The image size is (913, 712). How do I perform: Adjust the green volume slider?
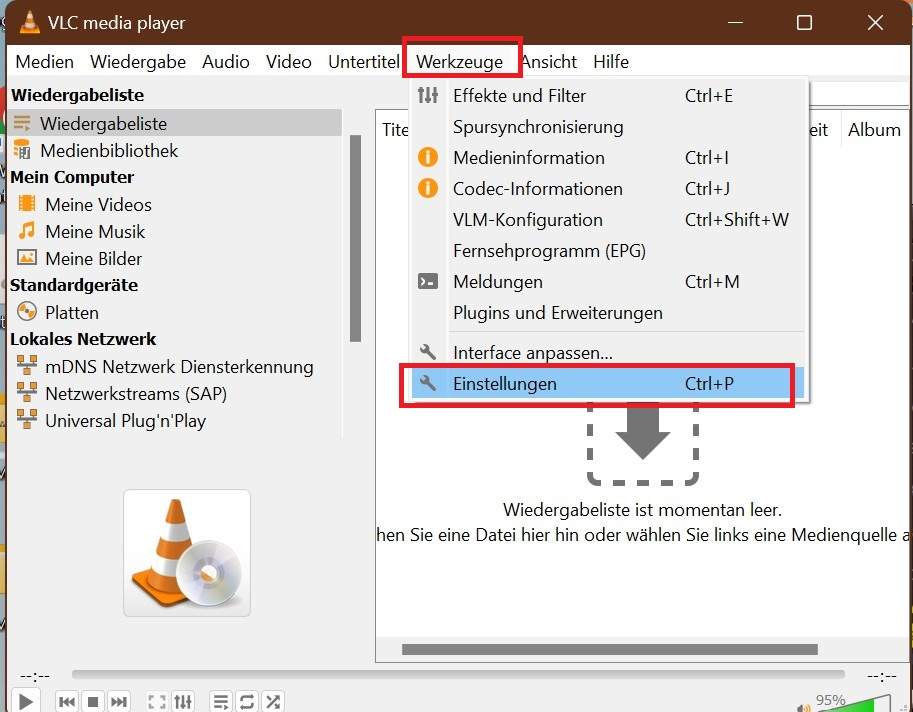(x=854, y=703)
